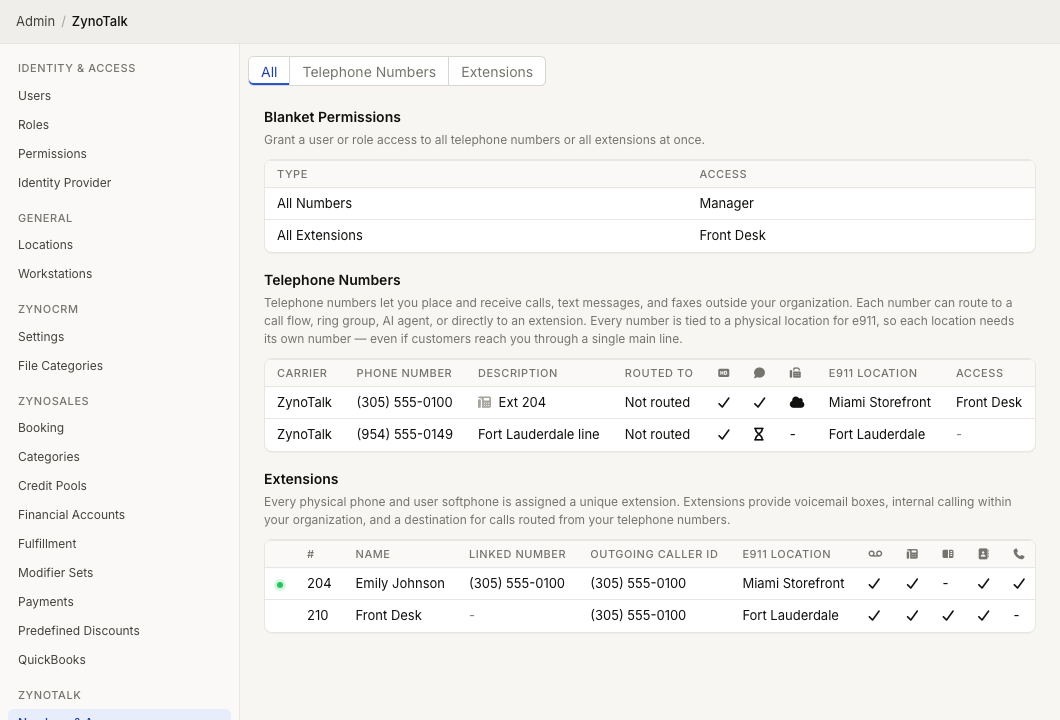Image resolution: width=1060 pixels, height=720 pixels.
Task: Click phone number (954) 555-0149
Action: click(404, 435)
